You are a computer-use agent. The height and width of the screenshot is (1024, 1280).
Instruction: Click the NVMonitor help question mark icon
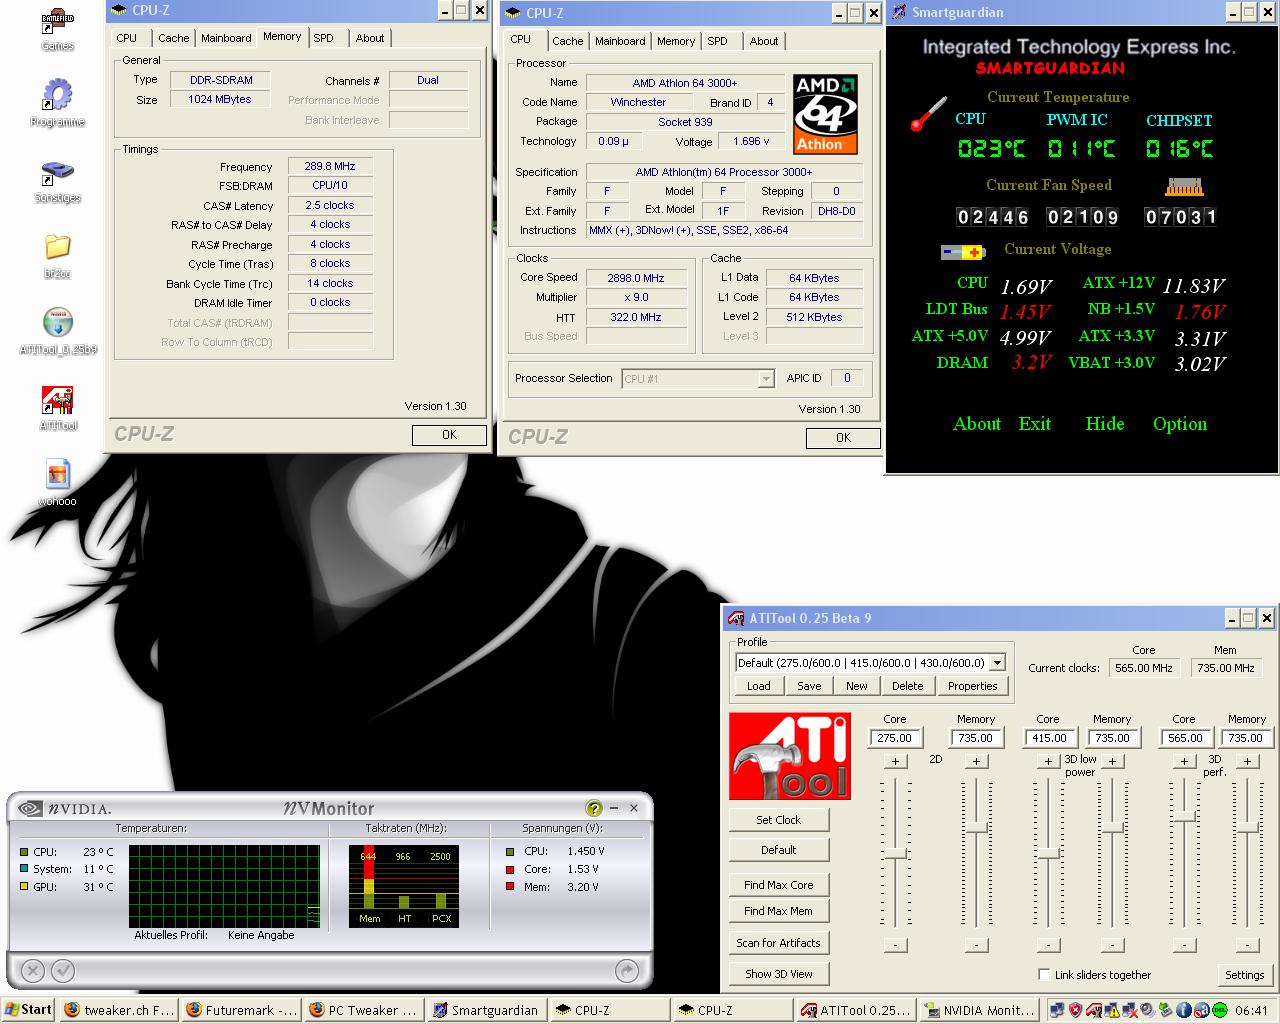[594, 808]
